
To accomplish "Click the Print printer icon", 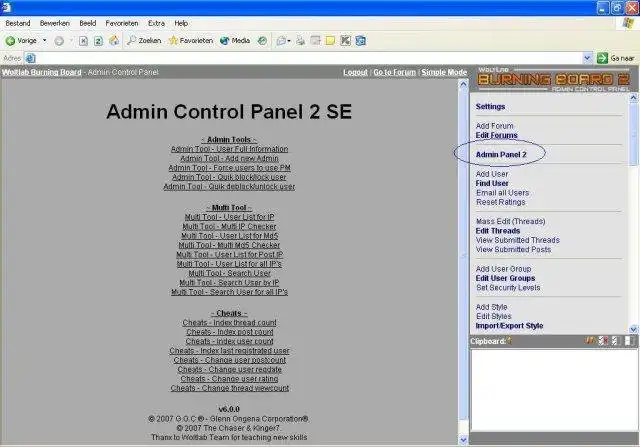I will click(x=300, y=41).
